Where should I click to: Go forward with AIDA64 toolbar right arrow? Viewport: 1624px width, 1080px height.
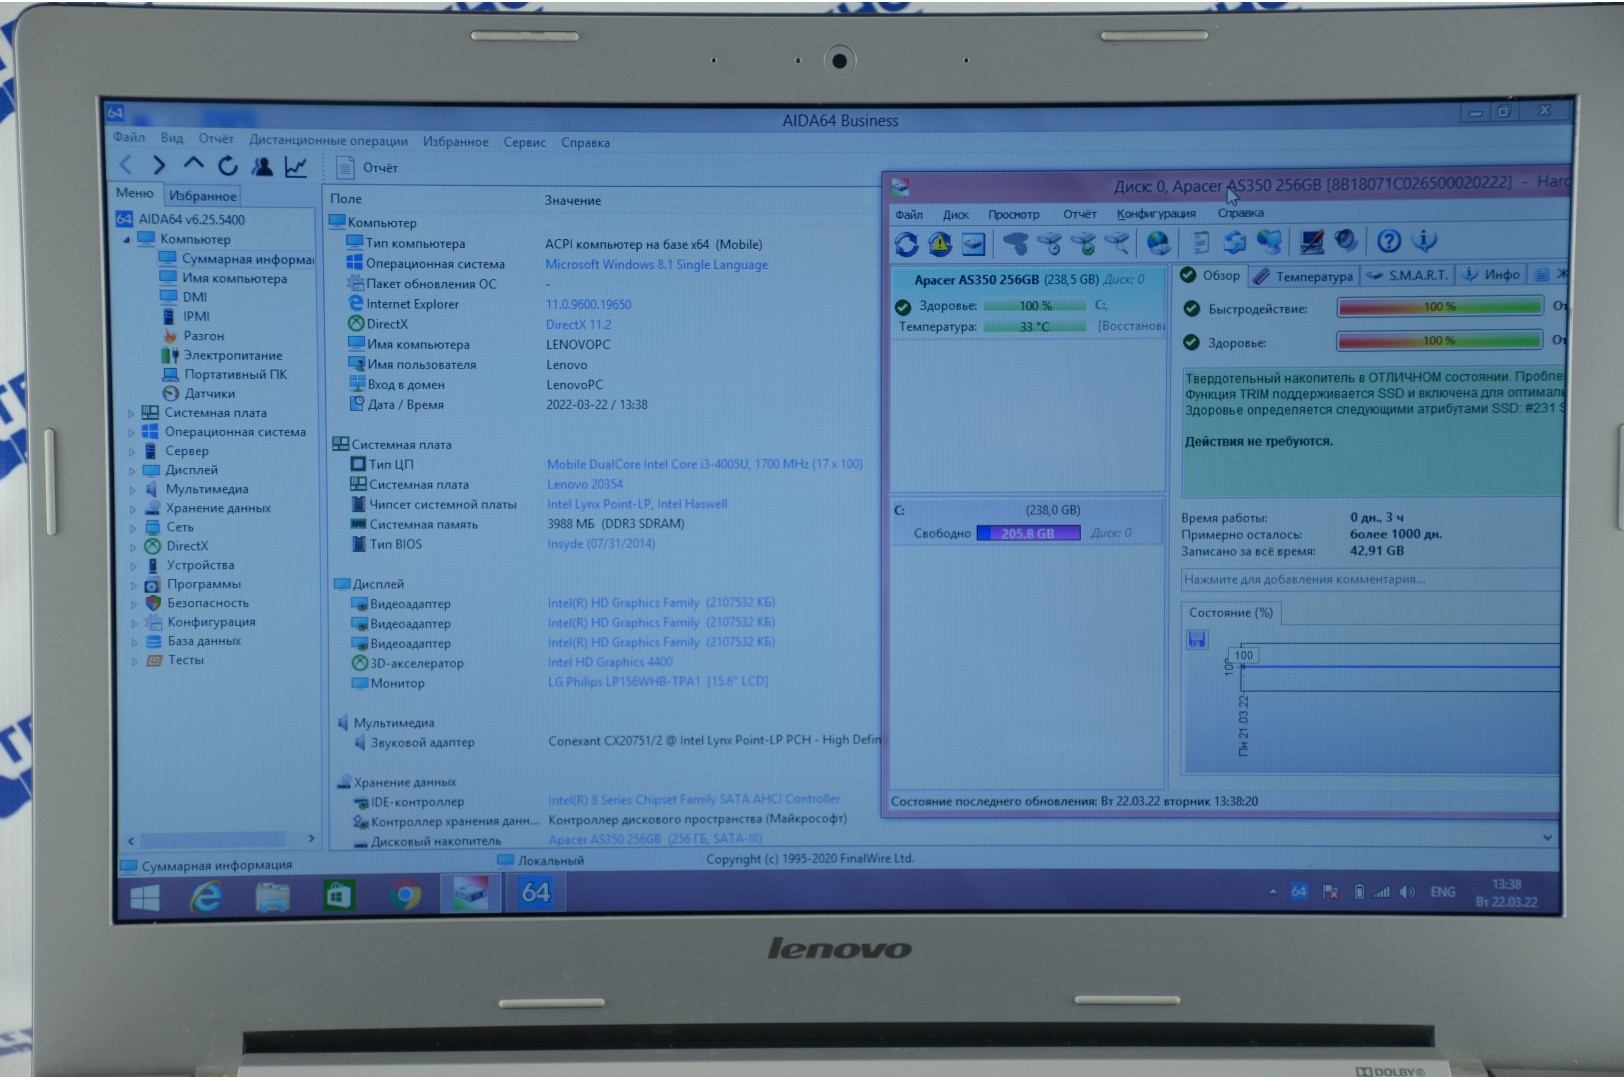pos(159,165)
